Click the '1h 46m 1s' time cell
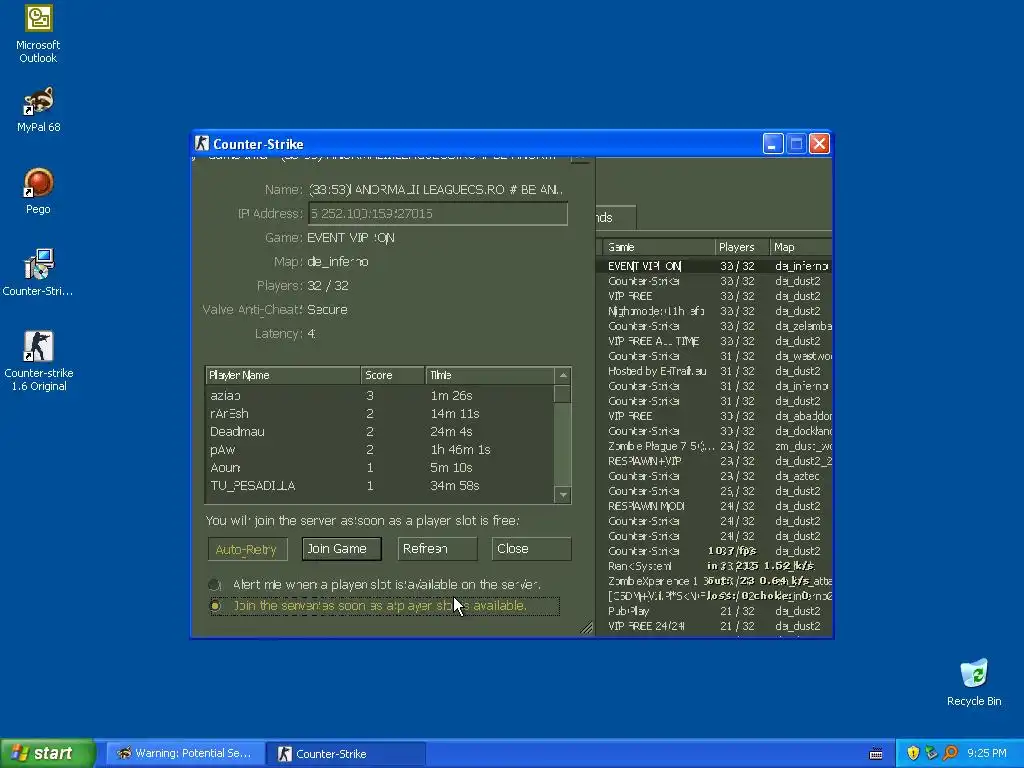This screenshot has width=1024, height=768. click(x=460, y=449)
